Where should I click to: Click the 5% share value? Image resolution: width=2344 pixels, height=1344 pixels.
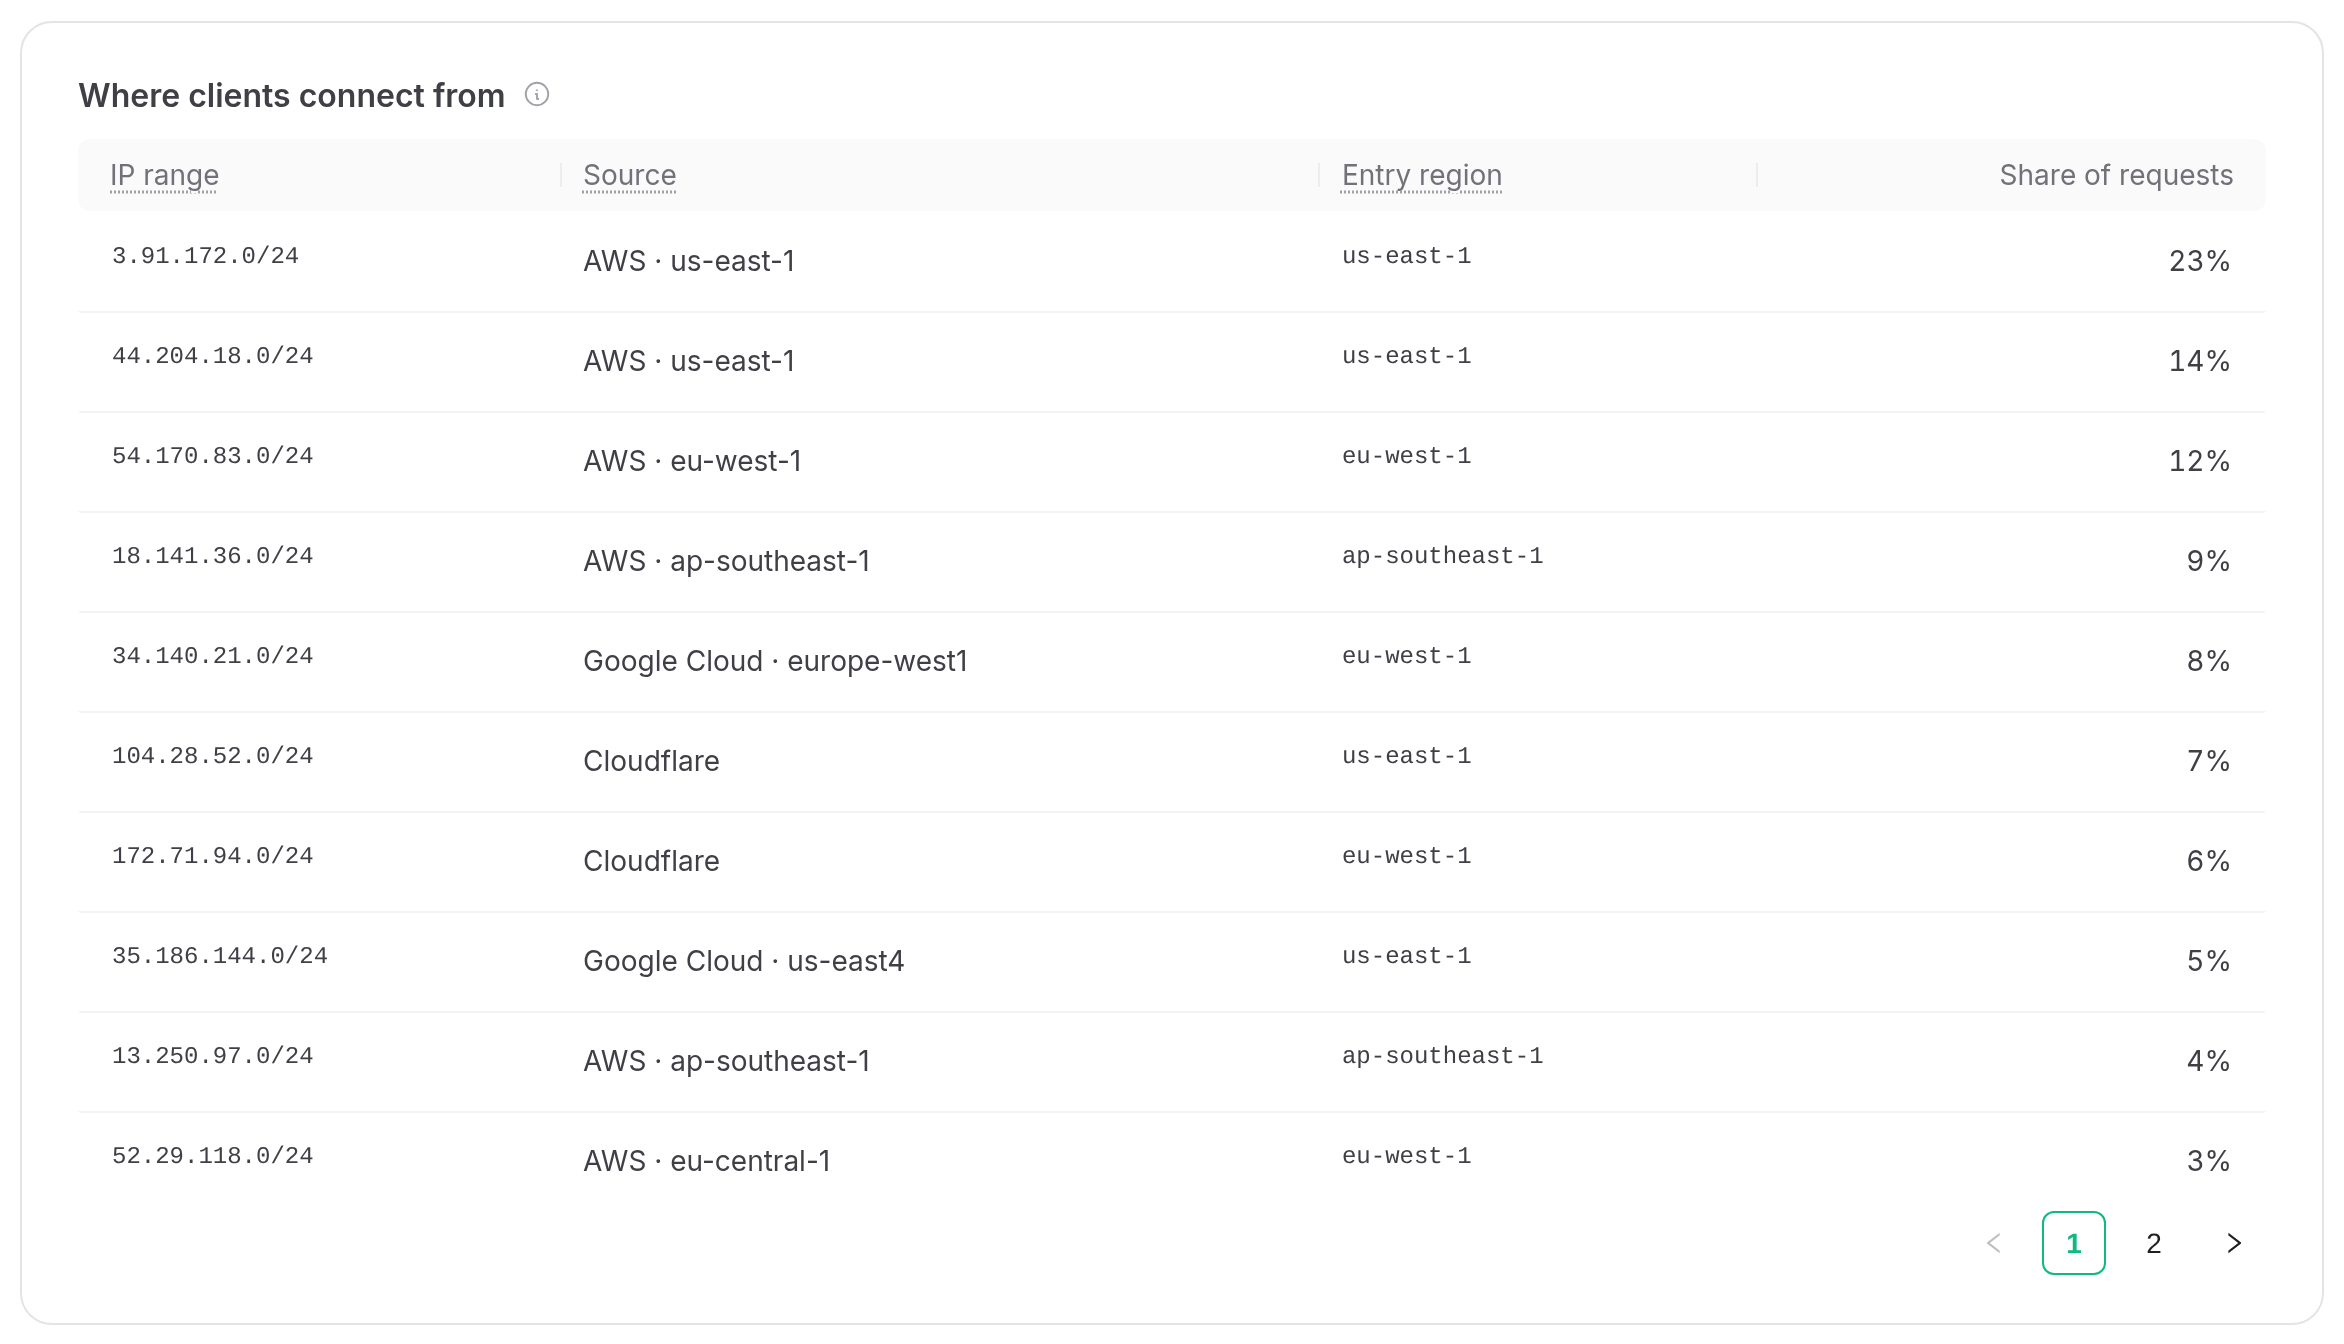click(x=2209, y=961)
